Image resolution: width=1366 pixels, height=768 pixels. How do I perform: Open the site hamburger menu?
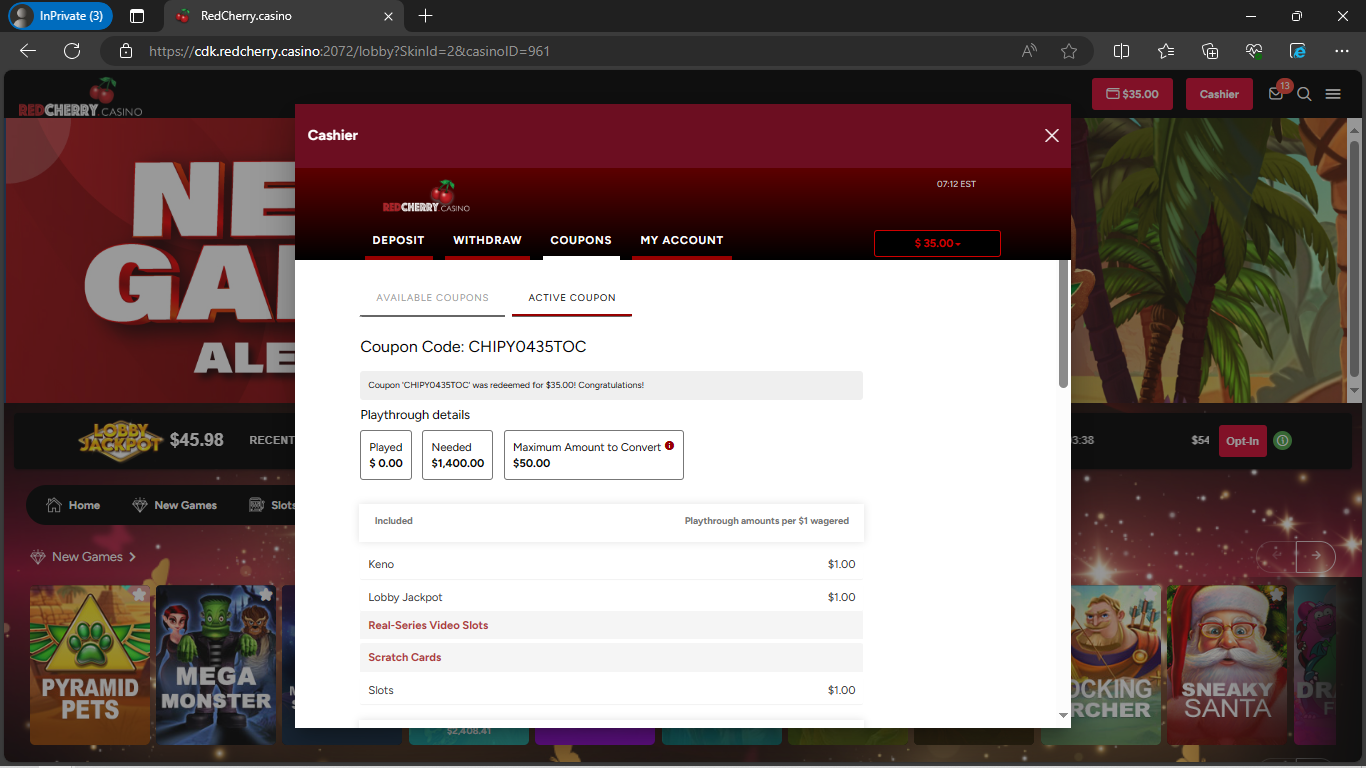1333,93
